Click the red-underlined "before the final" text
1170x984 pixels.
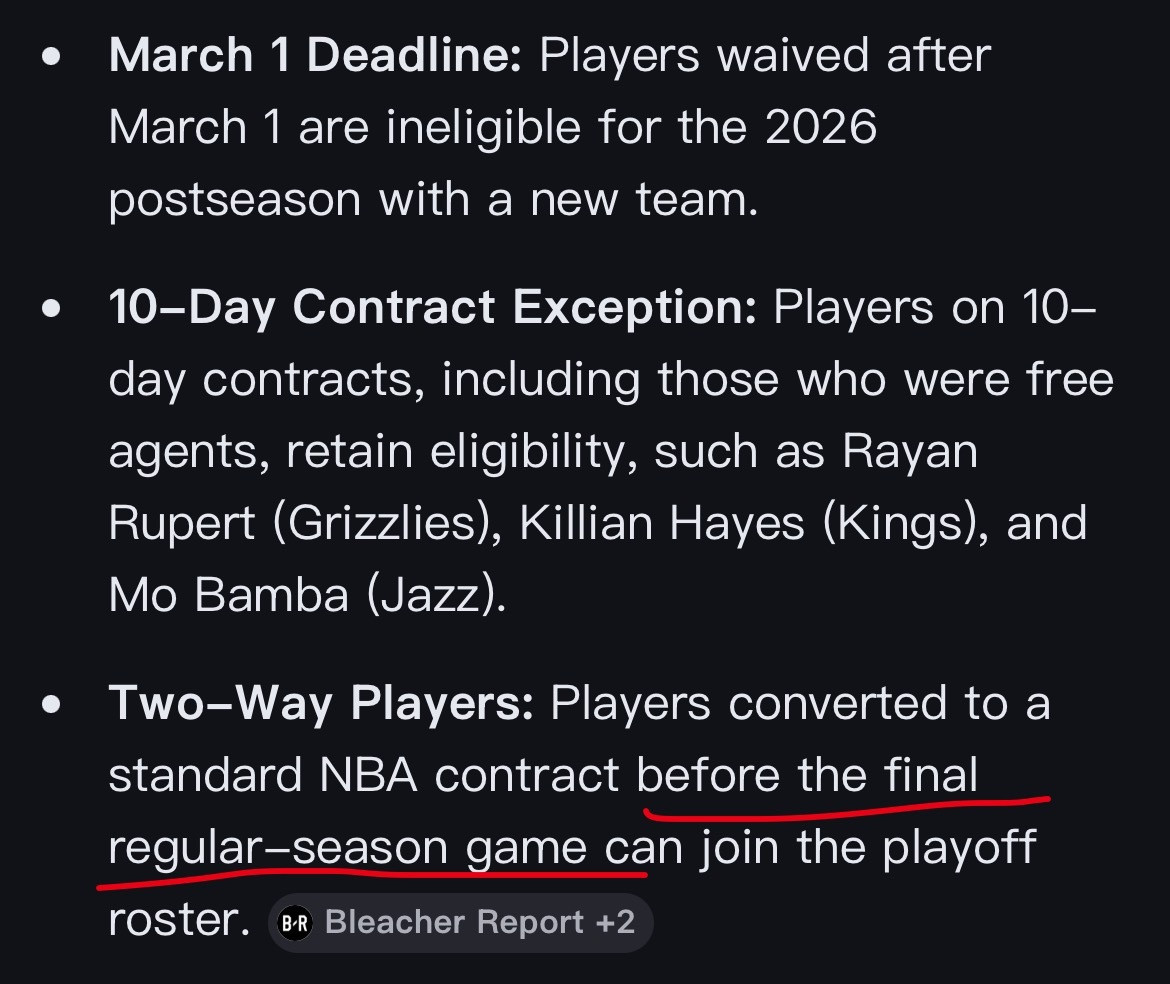click(x=808, y=776)
